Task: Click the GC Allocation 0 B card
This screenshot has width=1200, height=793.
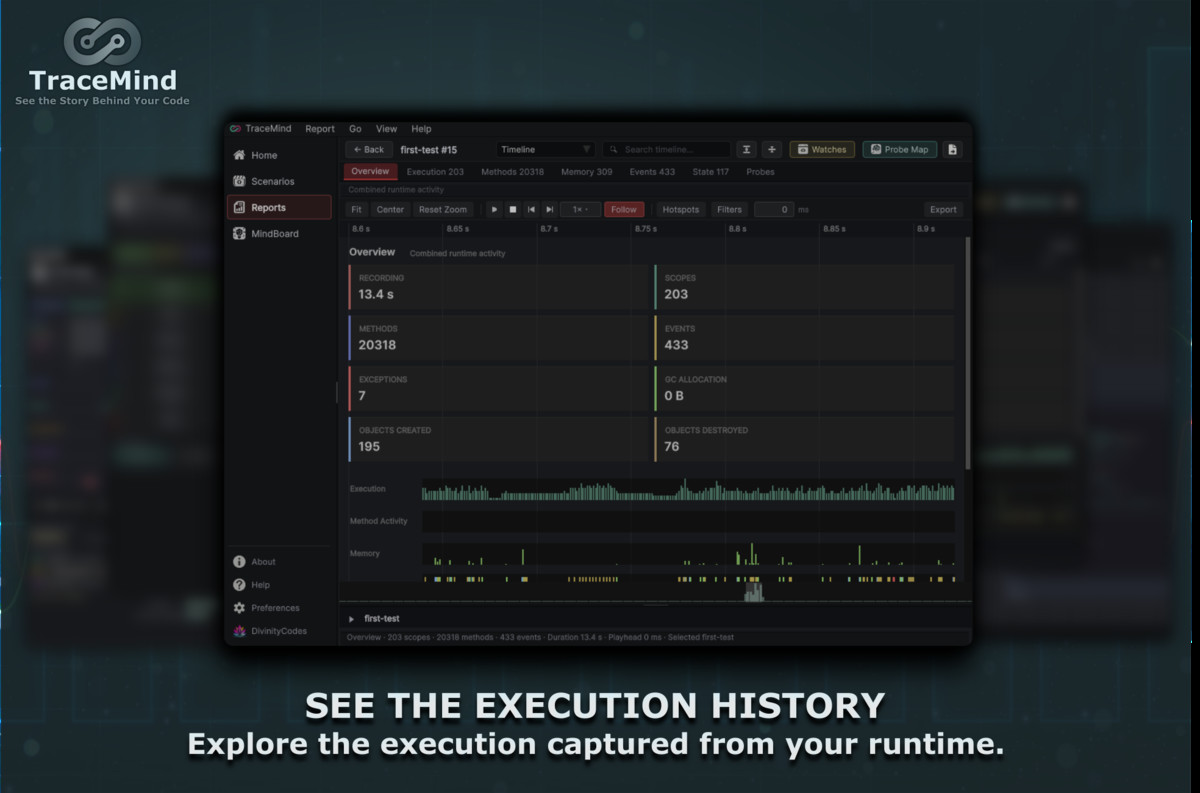Action: [804, 388]
